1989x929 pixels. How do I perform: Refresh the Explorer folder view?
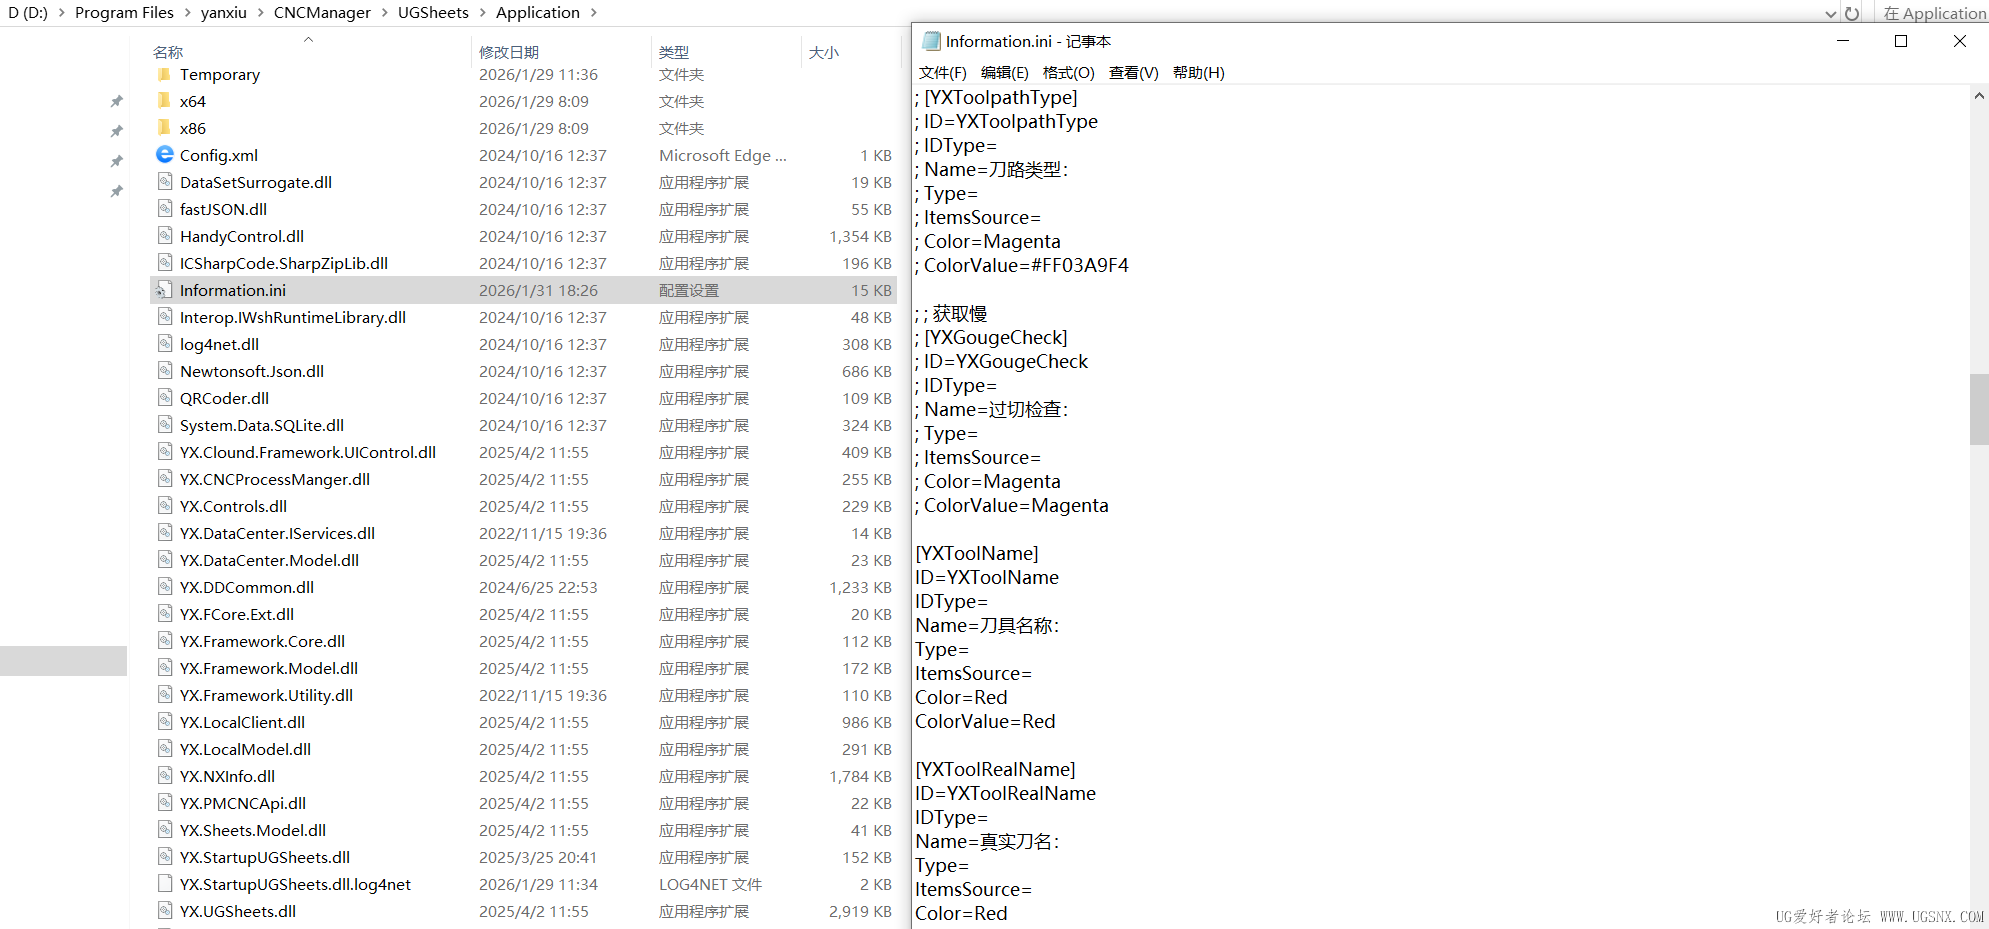pyautogui.click(x=1852, y=13)
